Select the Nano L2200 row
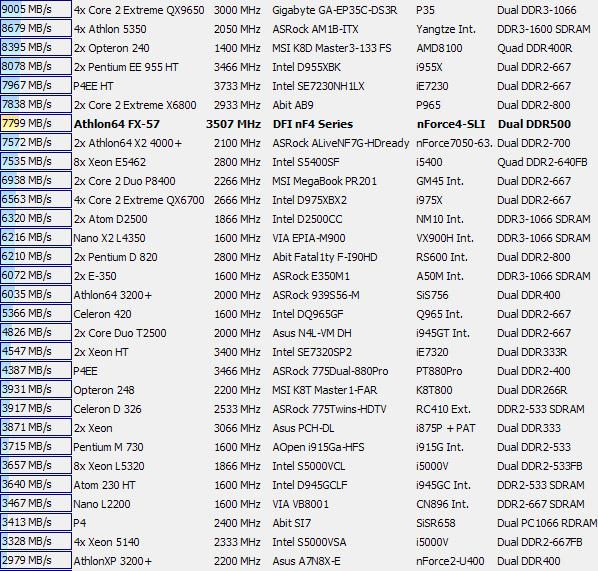 click(299, 505)
